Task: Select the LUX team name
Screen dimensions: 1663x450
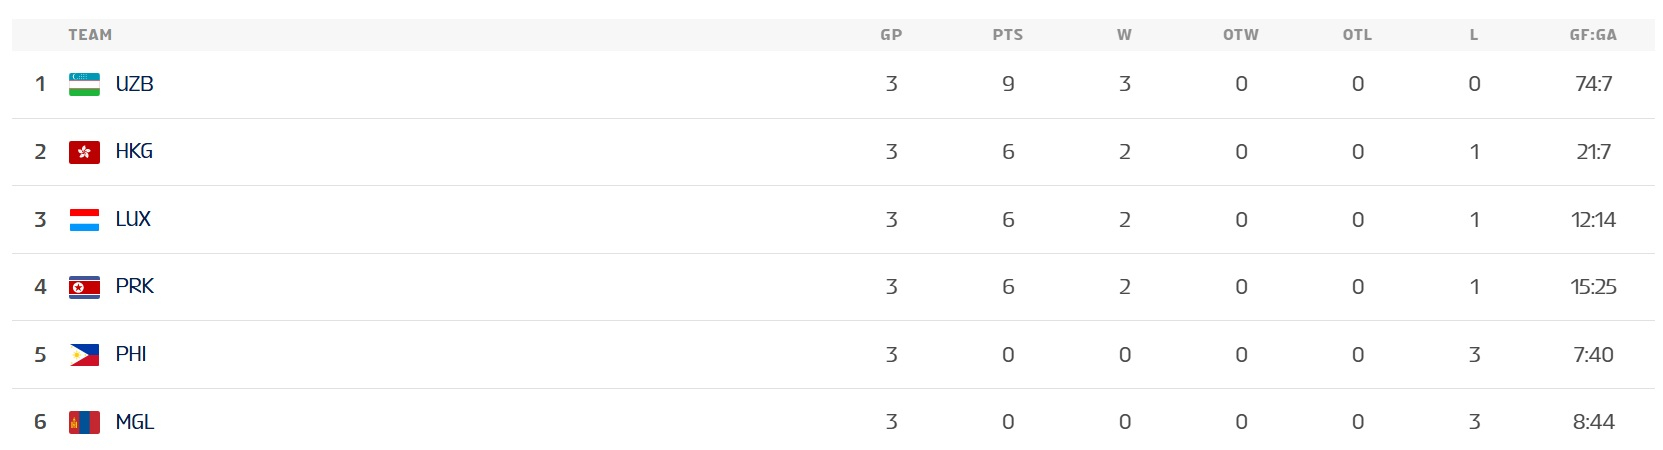Action: [x=133, y=219]
